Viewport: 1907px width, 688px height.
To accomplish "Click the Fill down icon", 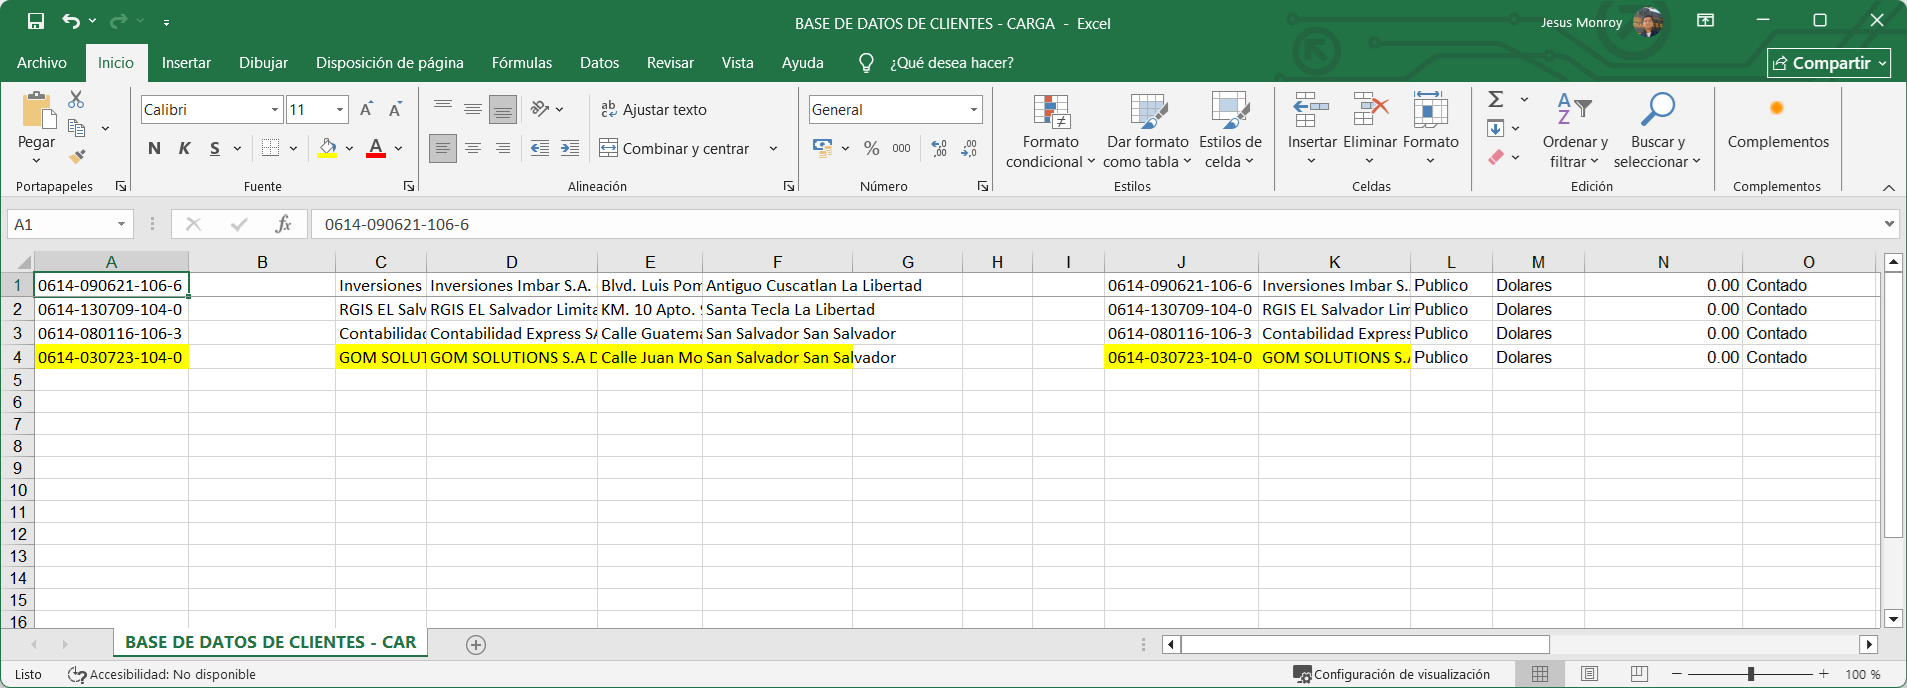I will click(1496, 128).
